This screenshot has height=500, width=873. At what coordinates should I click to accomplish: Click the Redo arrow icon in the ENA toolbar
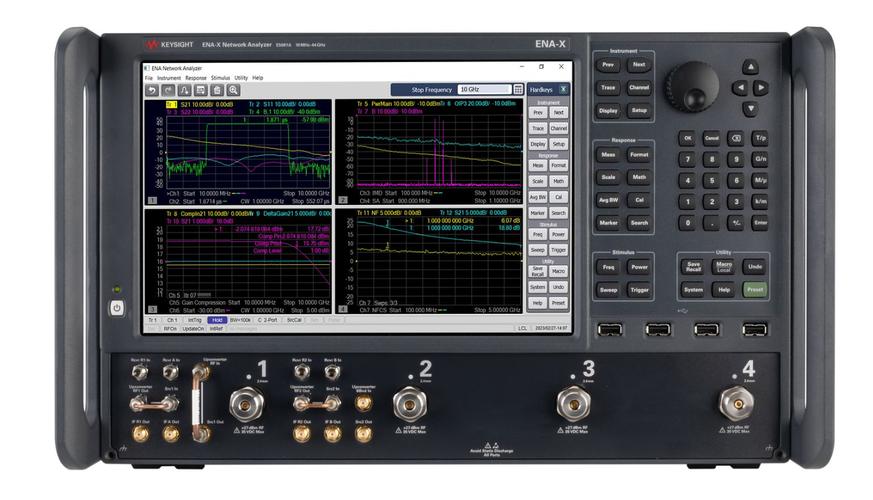pos(168,90)
